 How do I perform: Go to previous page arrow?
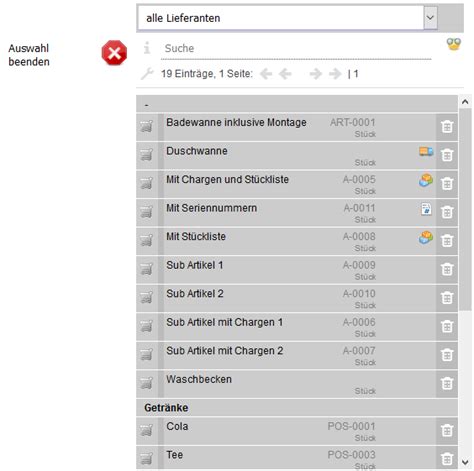[285, 74]
